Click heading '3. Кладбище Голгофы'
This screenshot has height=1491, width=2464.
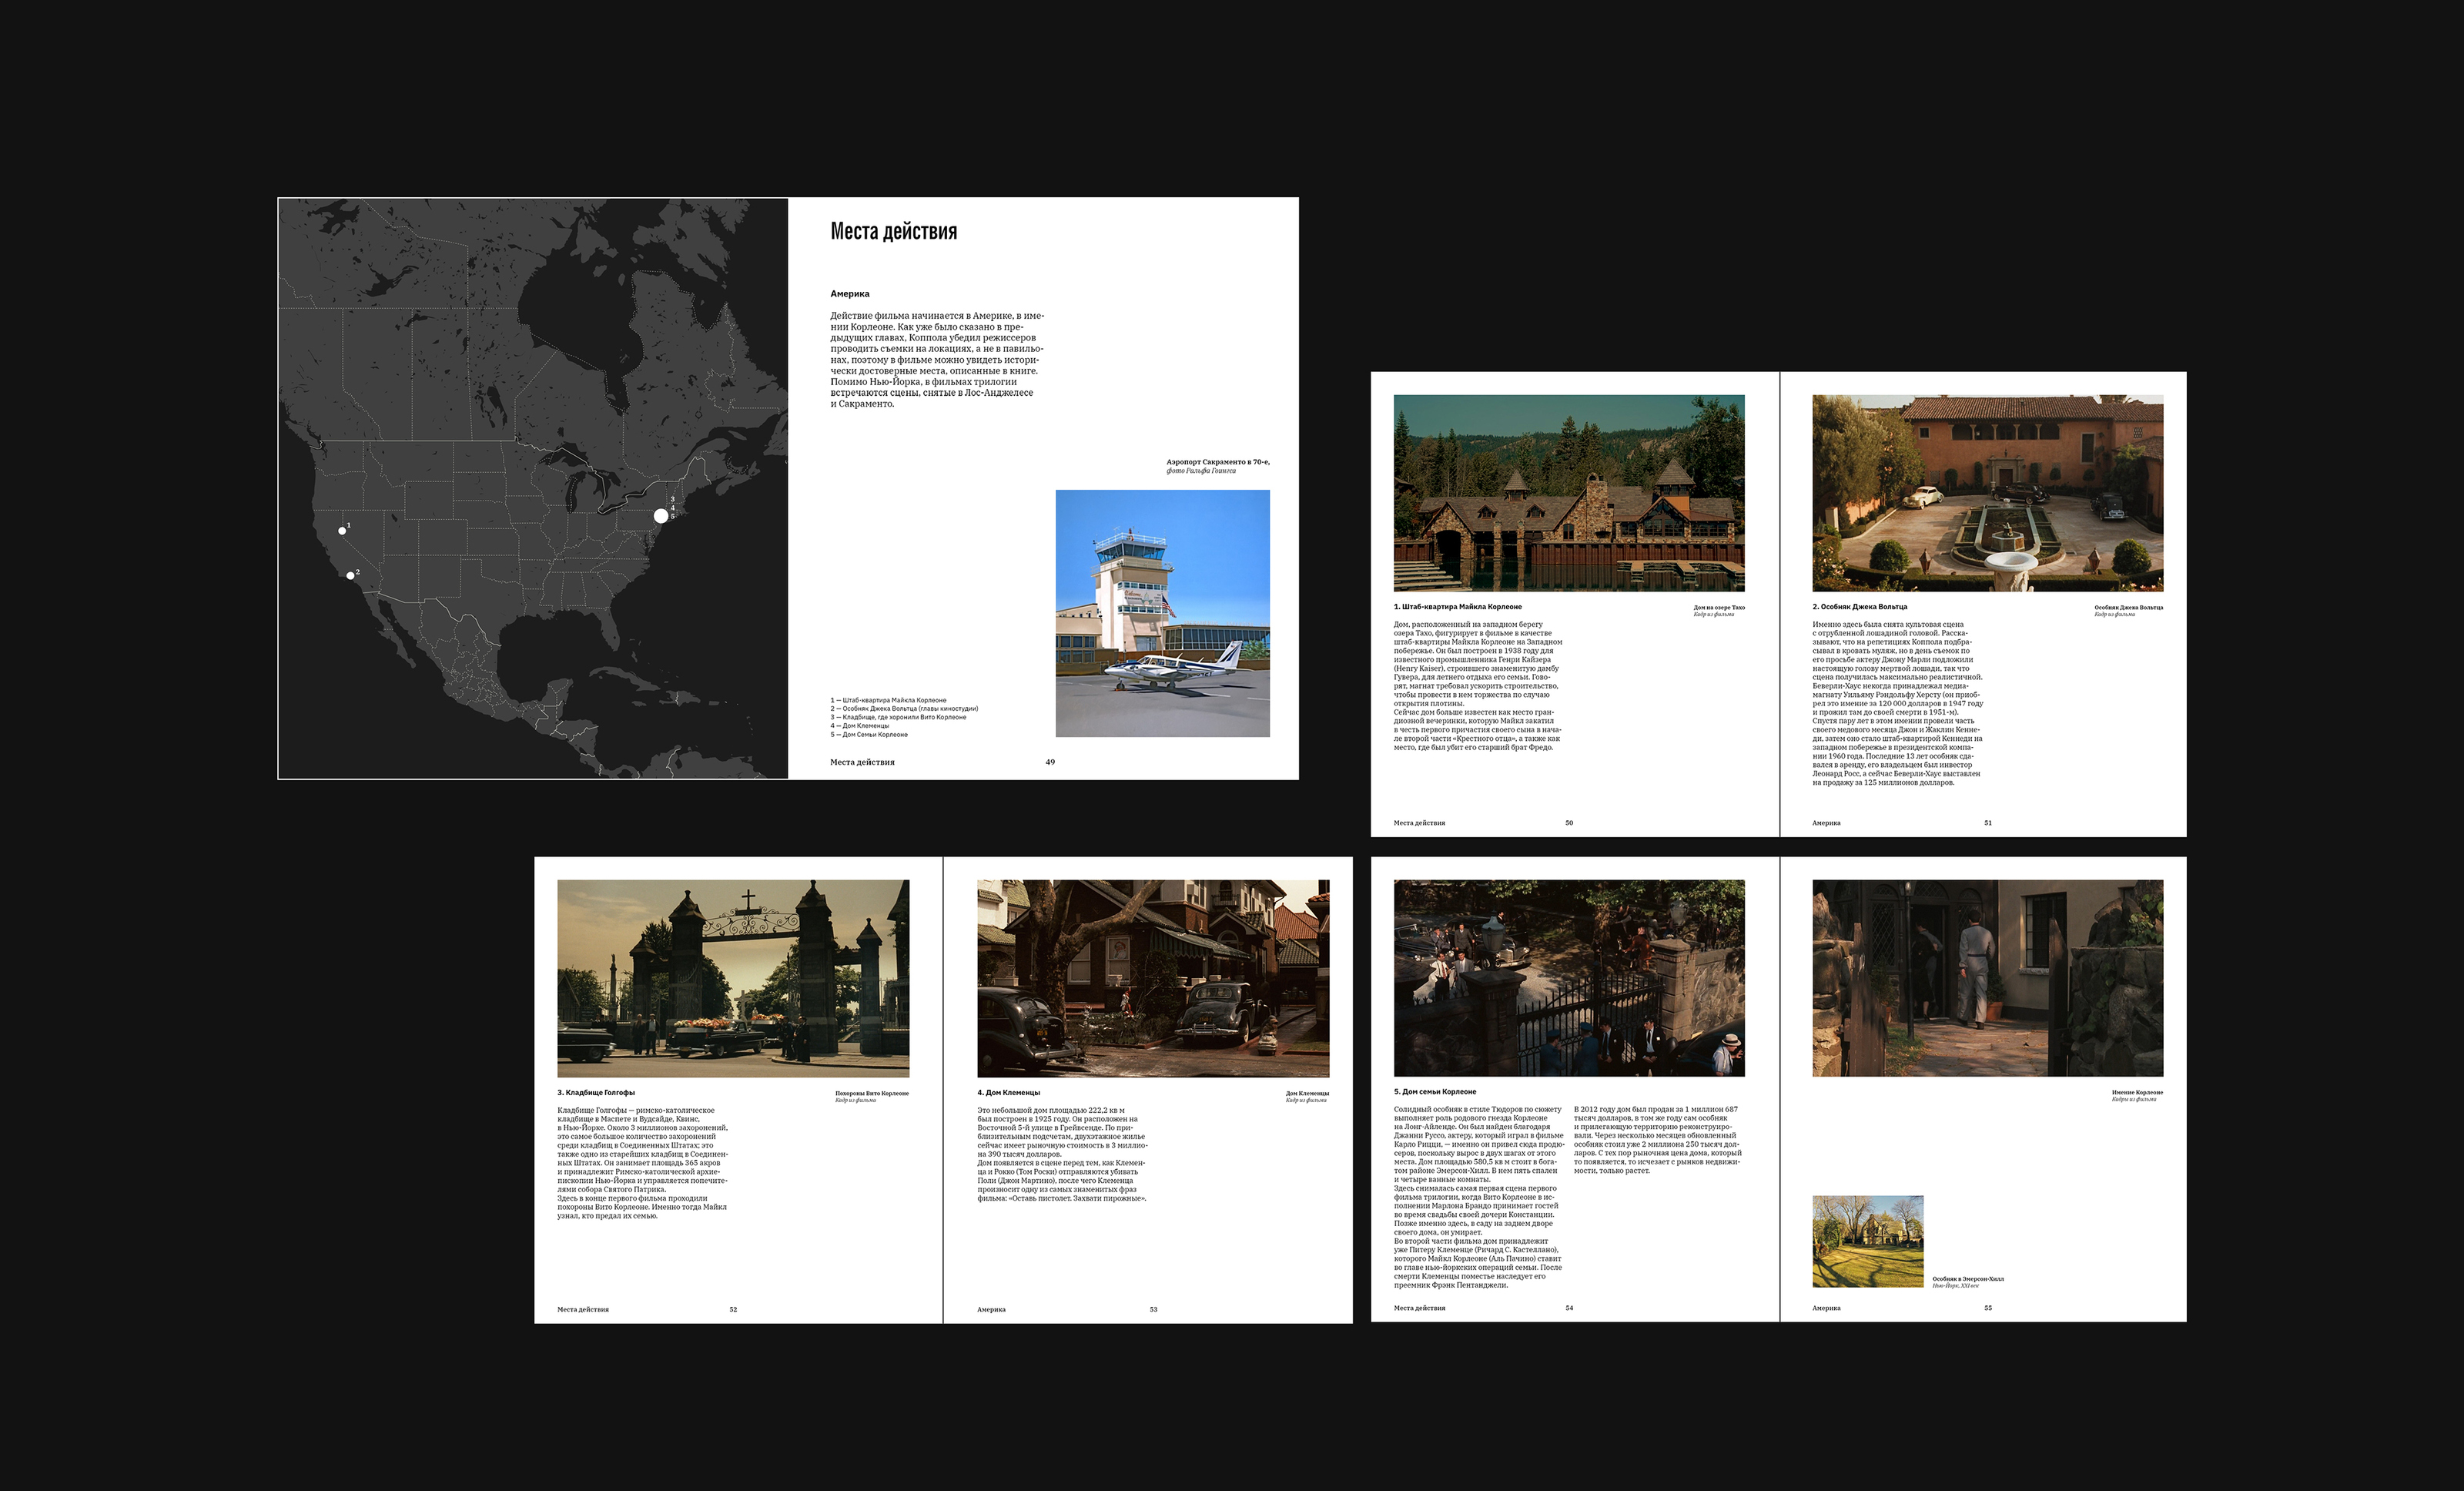click(x=596, y=1093)
